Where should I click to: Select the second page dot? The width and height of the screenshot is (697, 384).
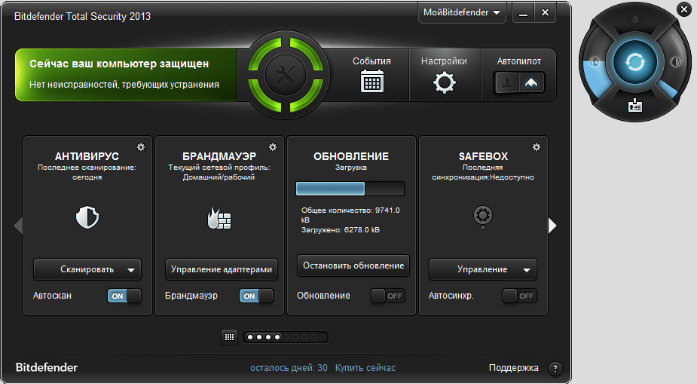(x=259, y=337)
